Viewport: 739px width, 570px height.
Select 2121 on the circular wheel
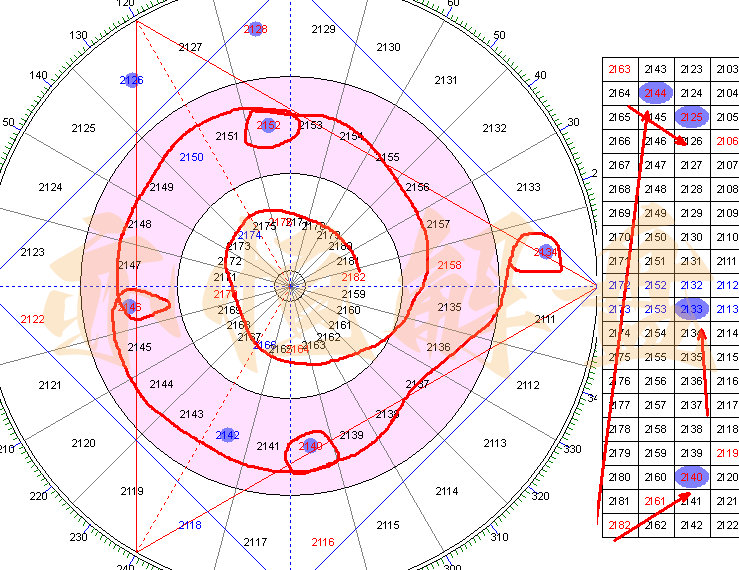coord(50,385)
